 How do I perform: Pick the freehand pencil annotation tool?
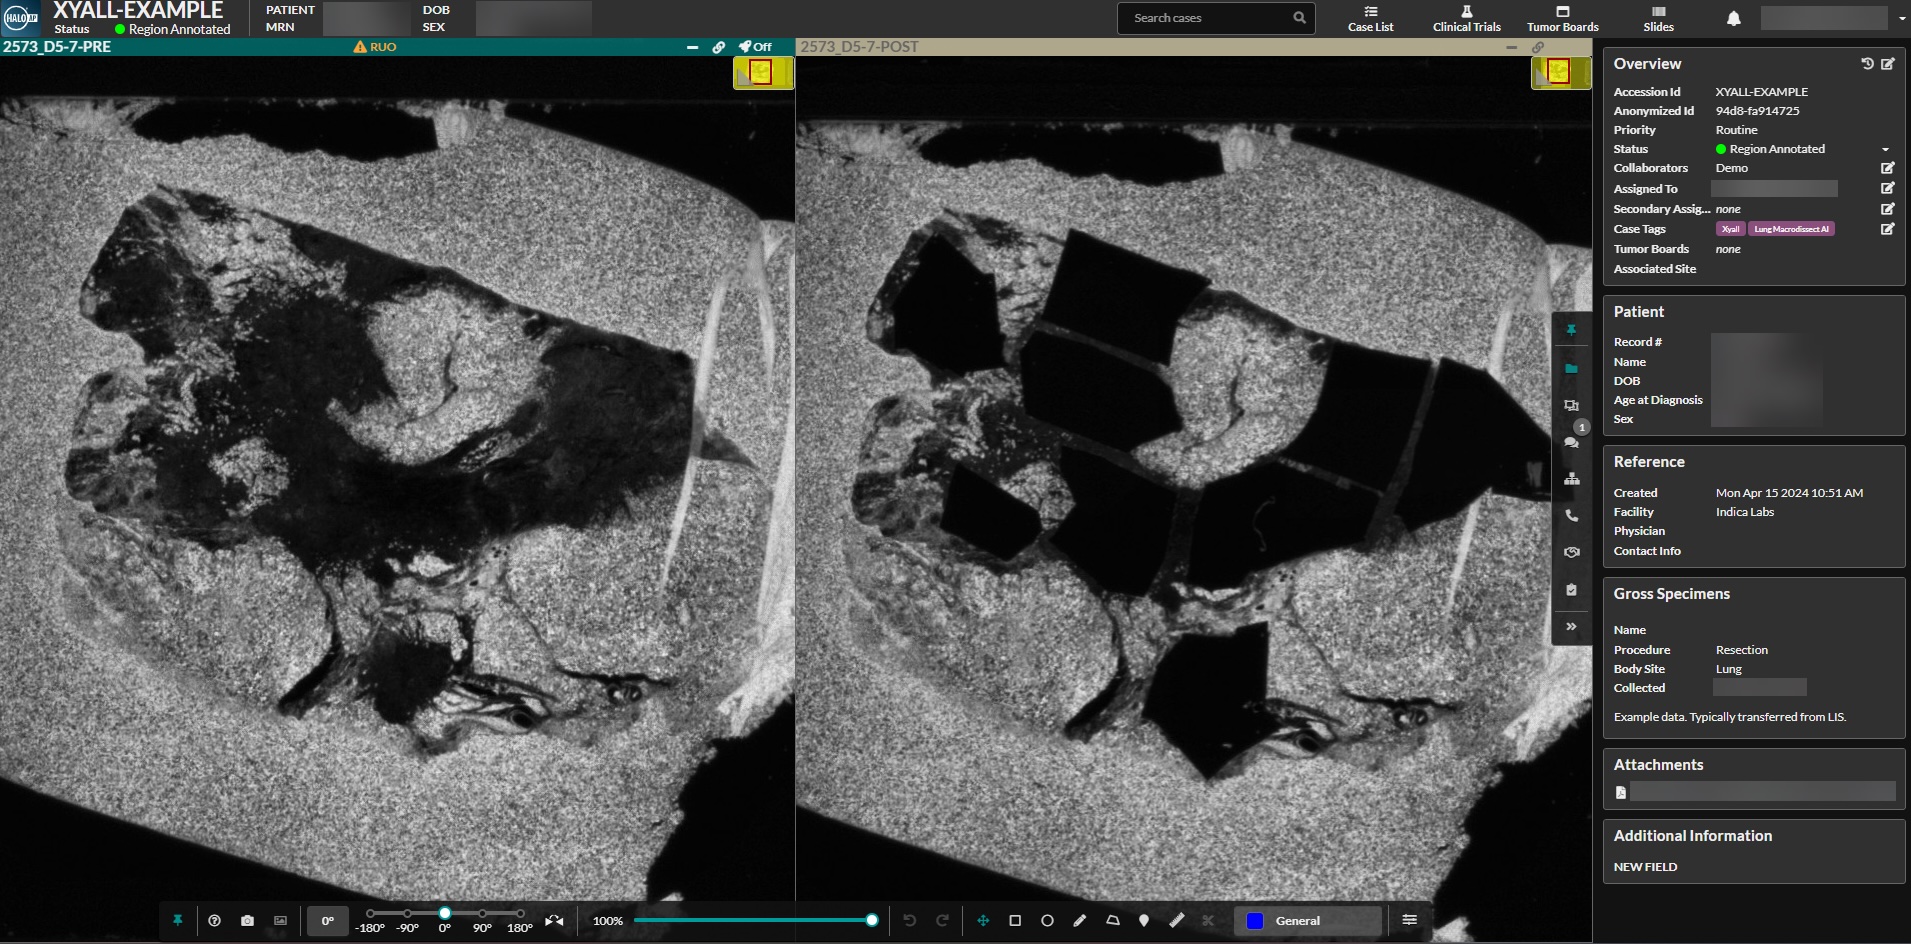pos(1080,920)
